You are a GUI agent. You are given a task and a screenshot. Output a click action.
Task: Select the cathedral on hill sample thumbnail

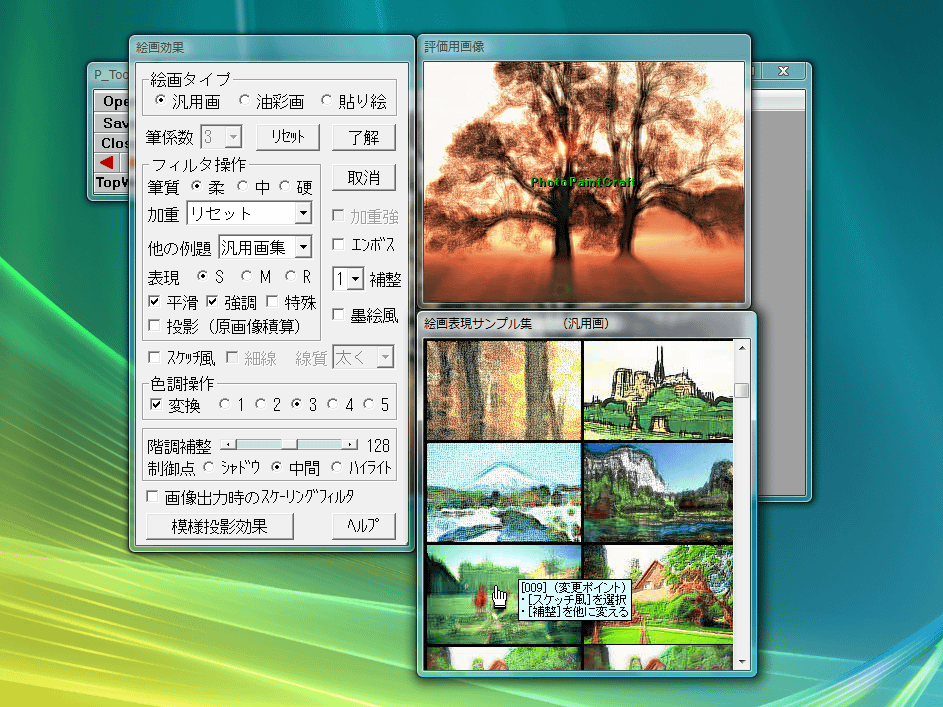pos(658,390)
